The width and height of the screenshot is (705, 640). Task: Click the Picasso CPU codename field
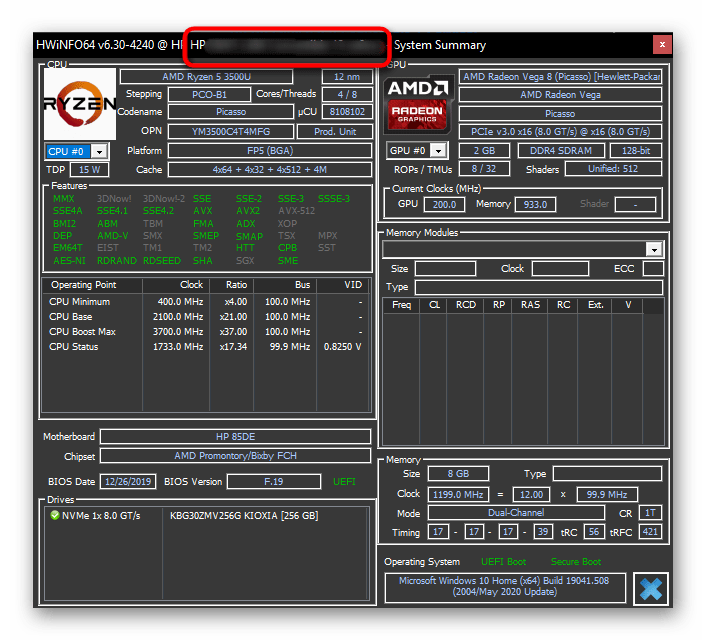[x=231, y=112]
